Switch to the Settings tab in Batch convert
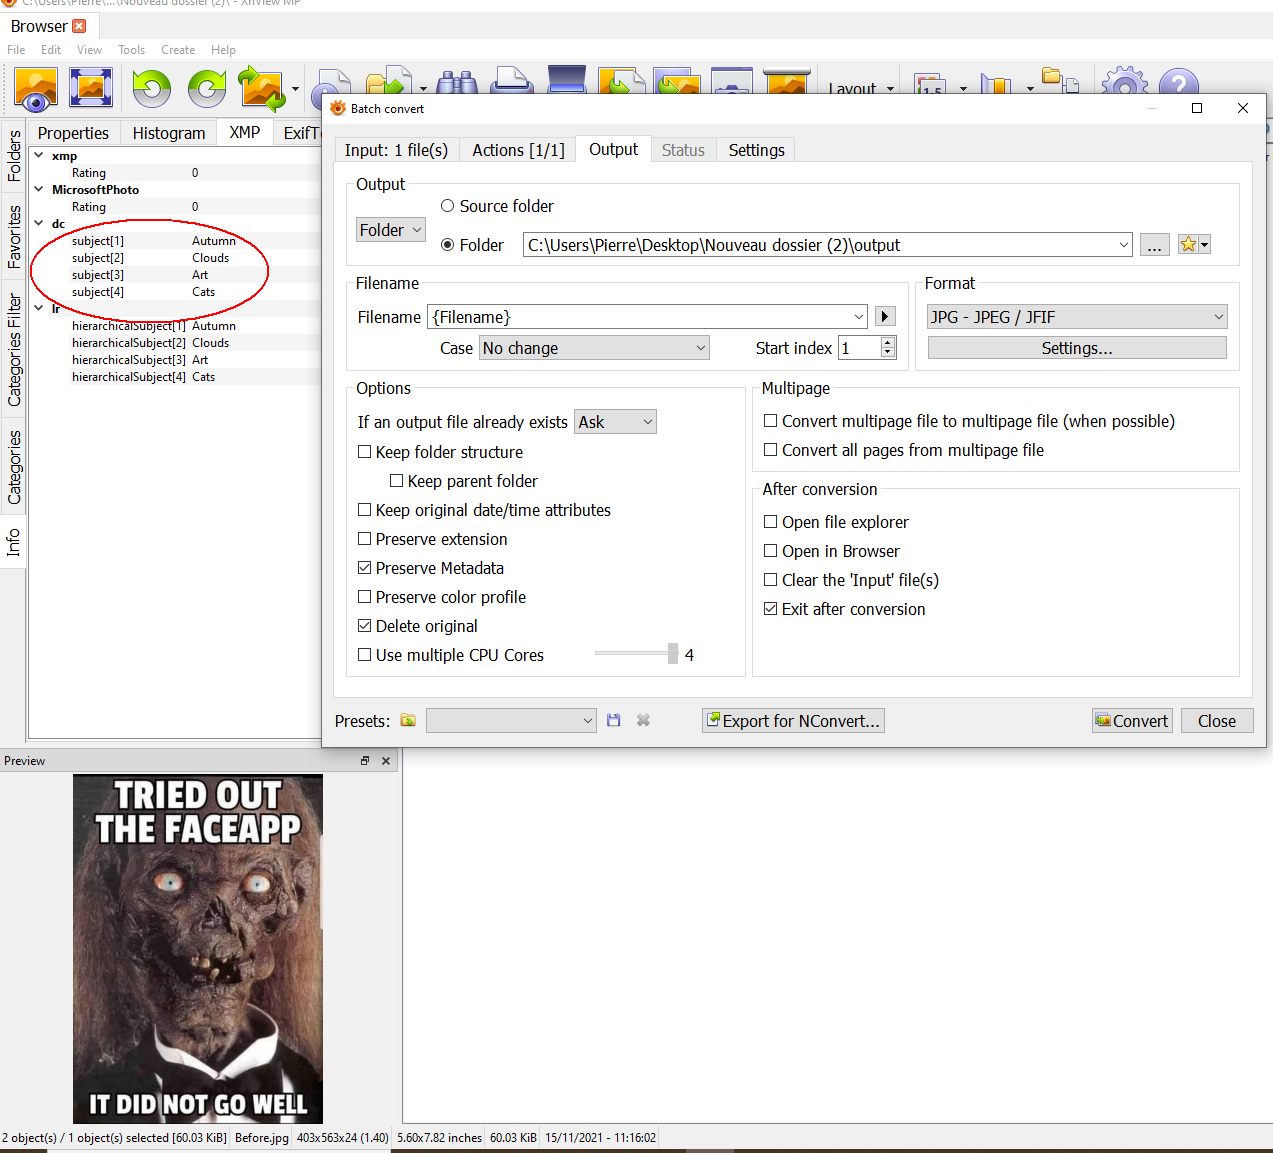 click(756, 150)
